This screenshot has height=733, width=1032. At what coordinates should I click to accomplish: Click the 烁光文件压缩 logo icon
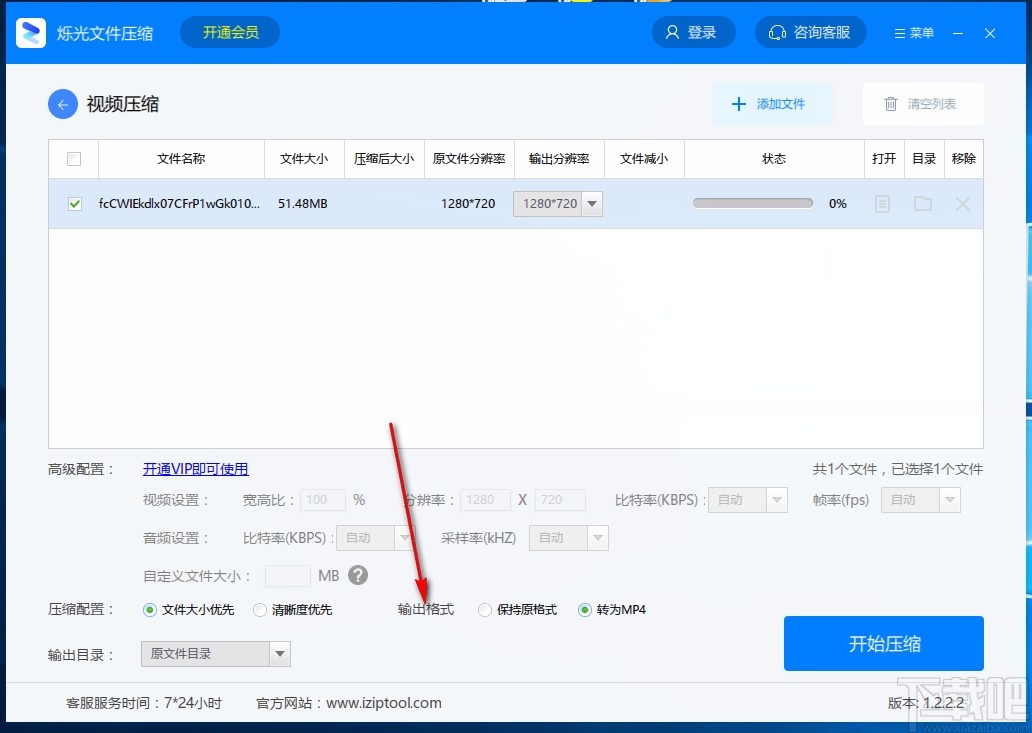29,32
